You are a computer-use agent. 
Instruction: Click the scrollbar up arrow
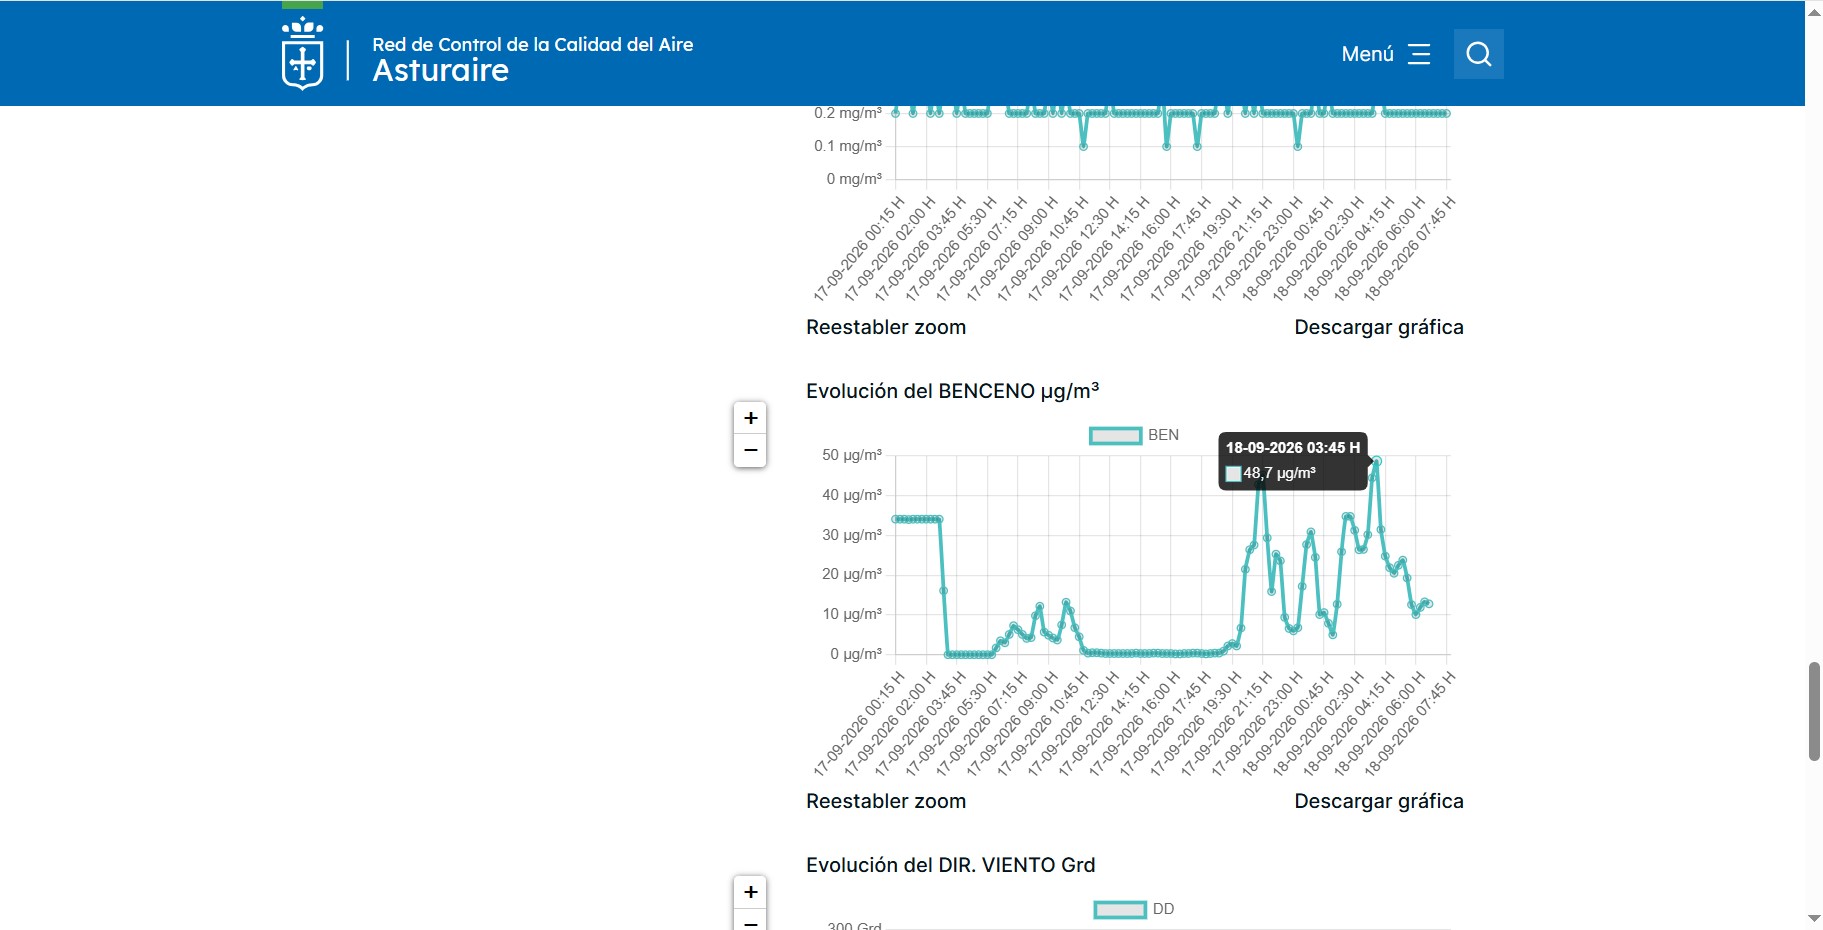(1814, 12)
